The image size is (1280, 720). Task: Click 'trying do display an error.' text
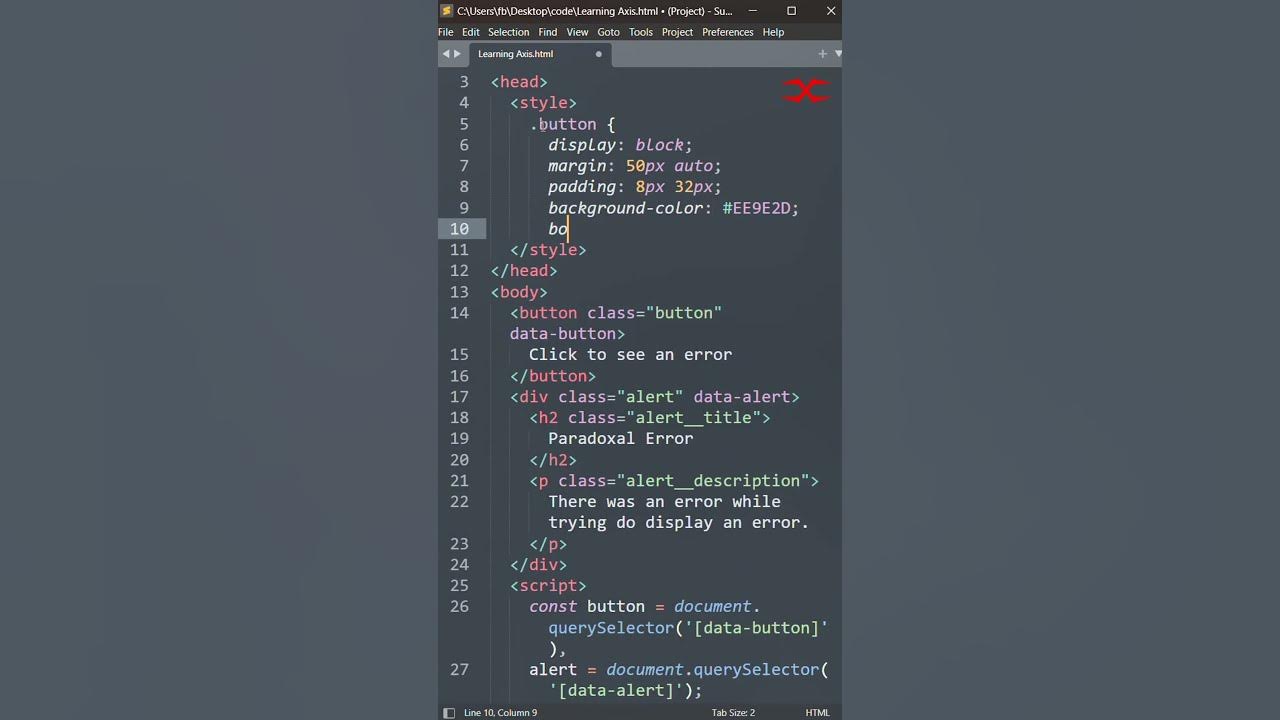coord(678,523)
